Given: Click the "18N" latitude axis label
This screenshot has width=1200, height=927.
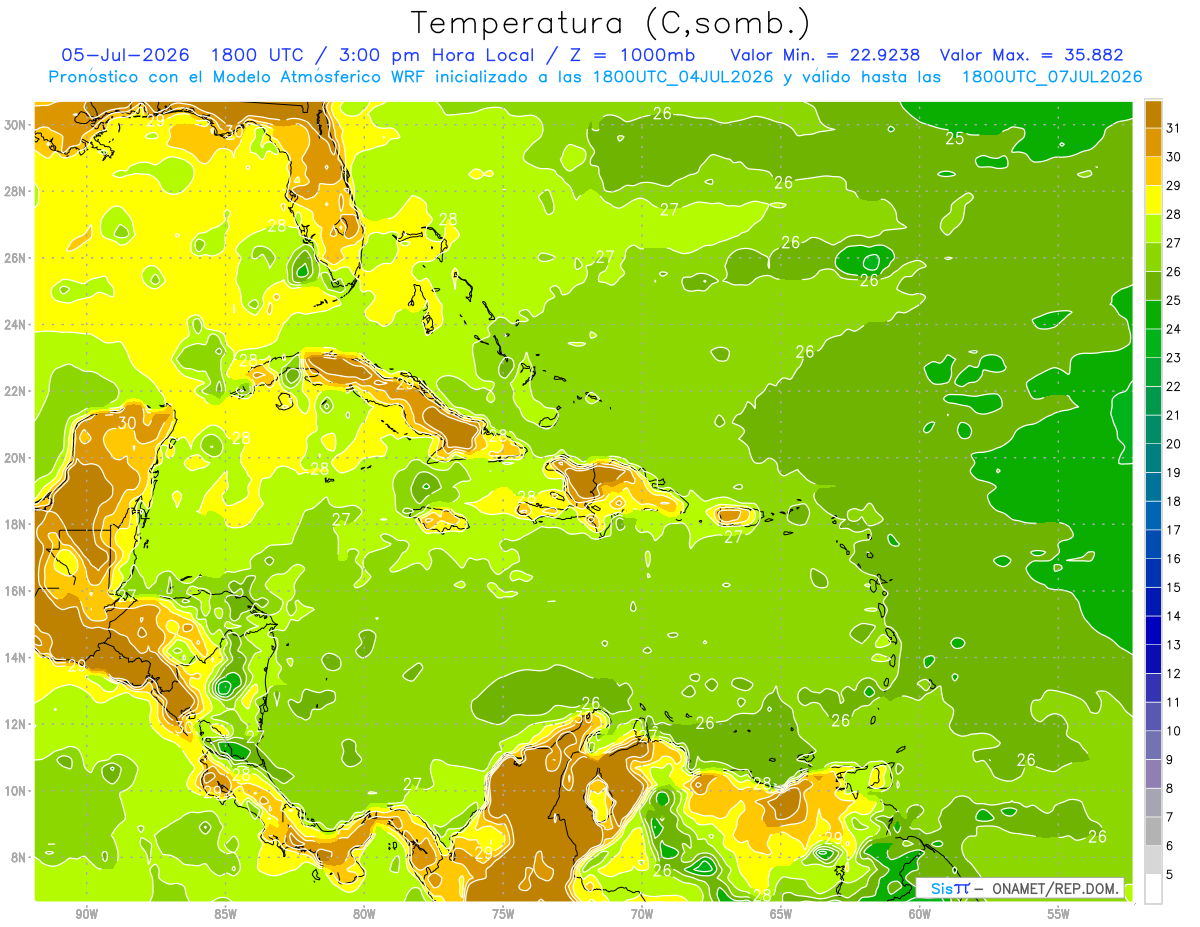Looking at the screenshot, I should 16,524.
